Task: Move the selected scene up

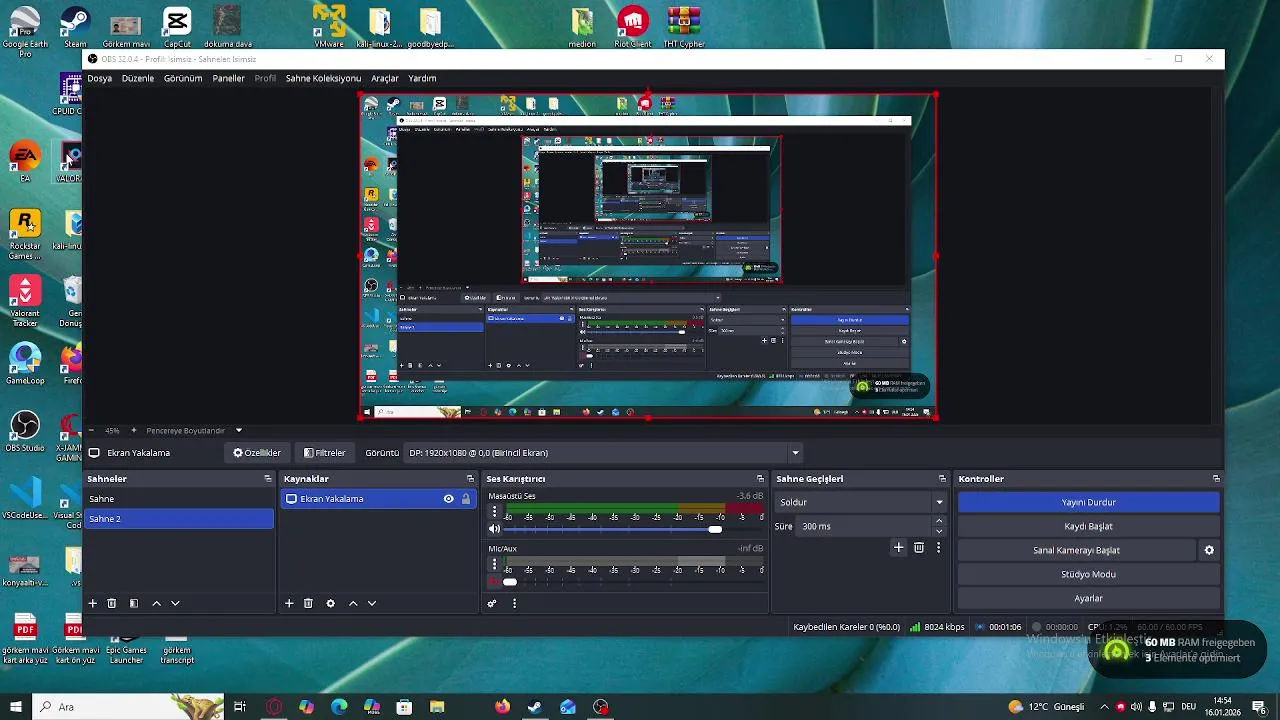Action: (156, 603)
